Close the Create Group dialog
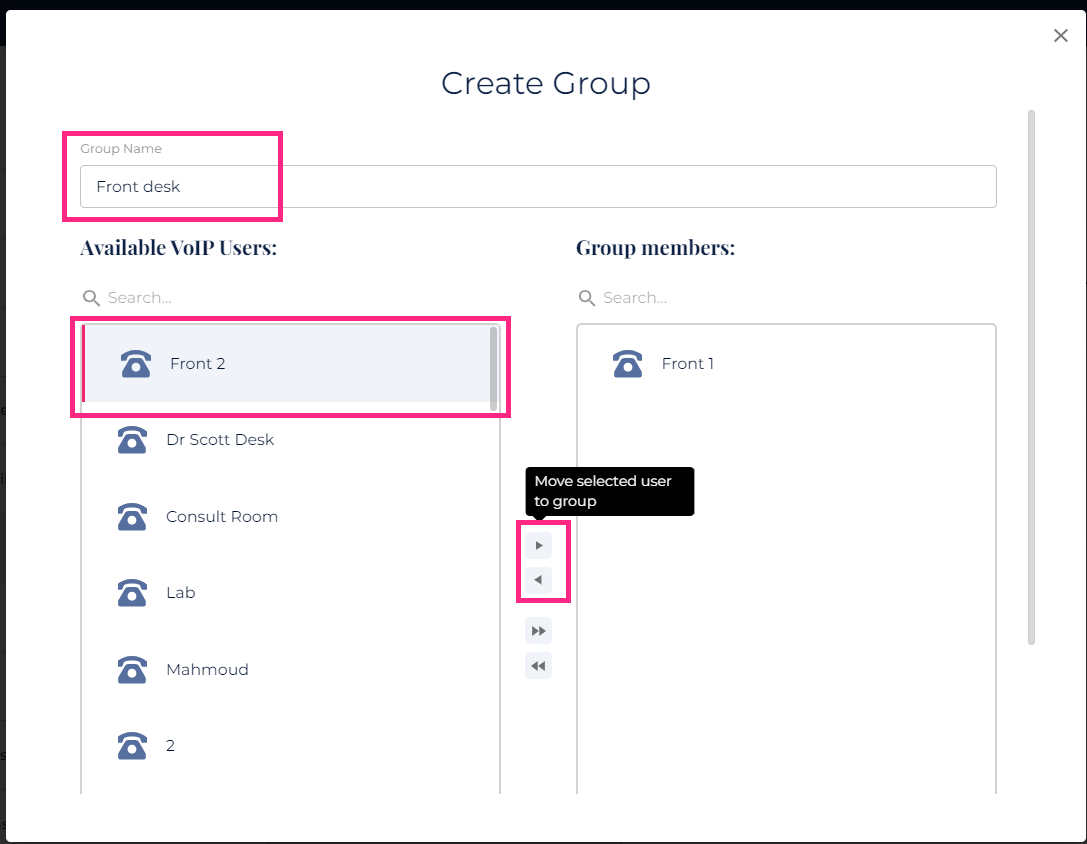 [1061, 36]
